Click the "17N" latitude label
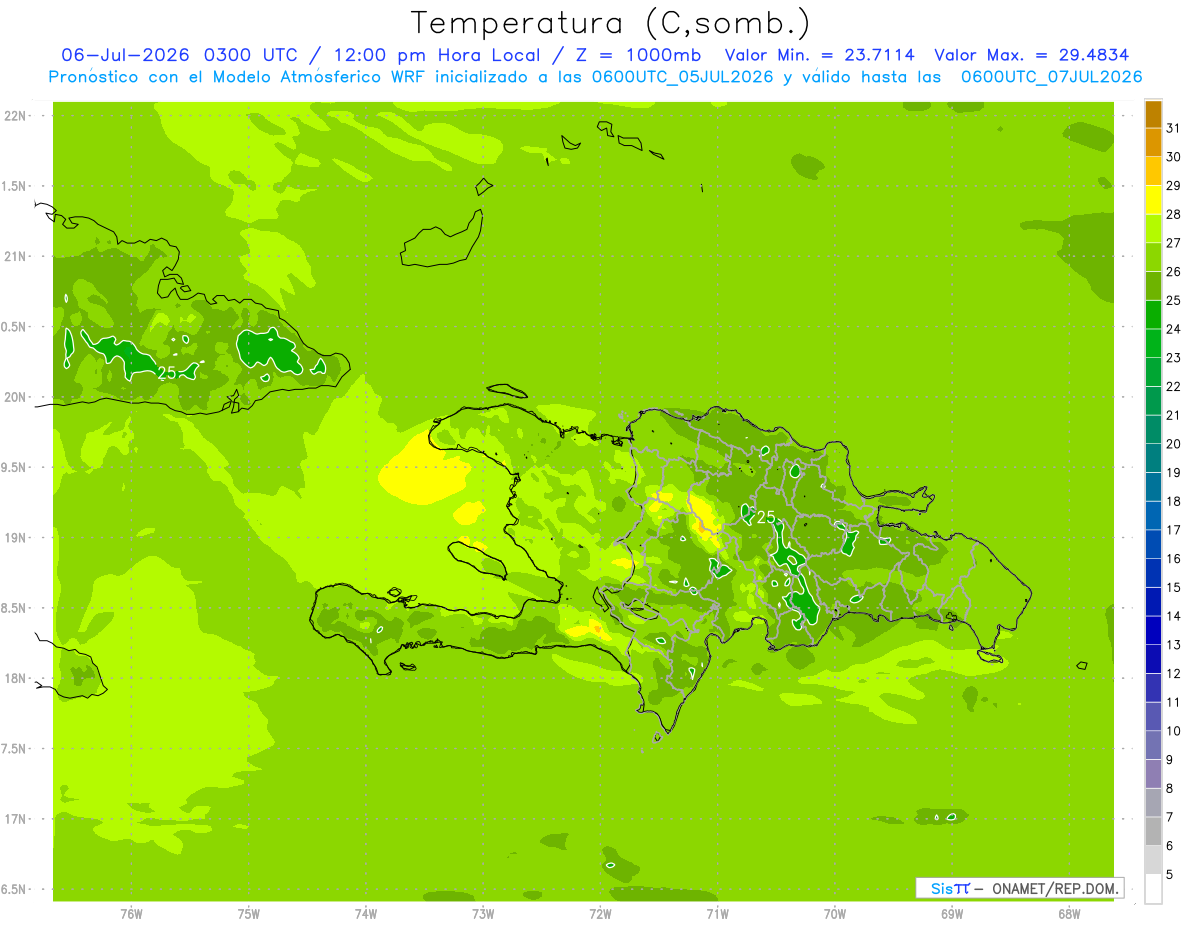1200x927 pixels. (15, 819)
